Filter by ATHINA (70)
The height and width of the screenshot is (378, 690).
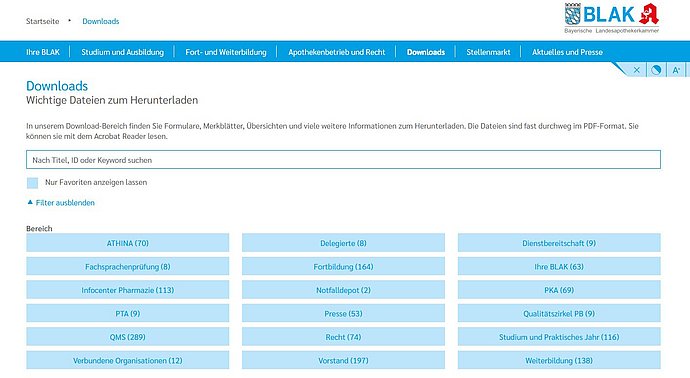[x=128, y=243]
